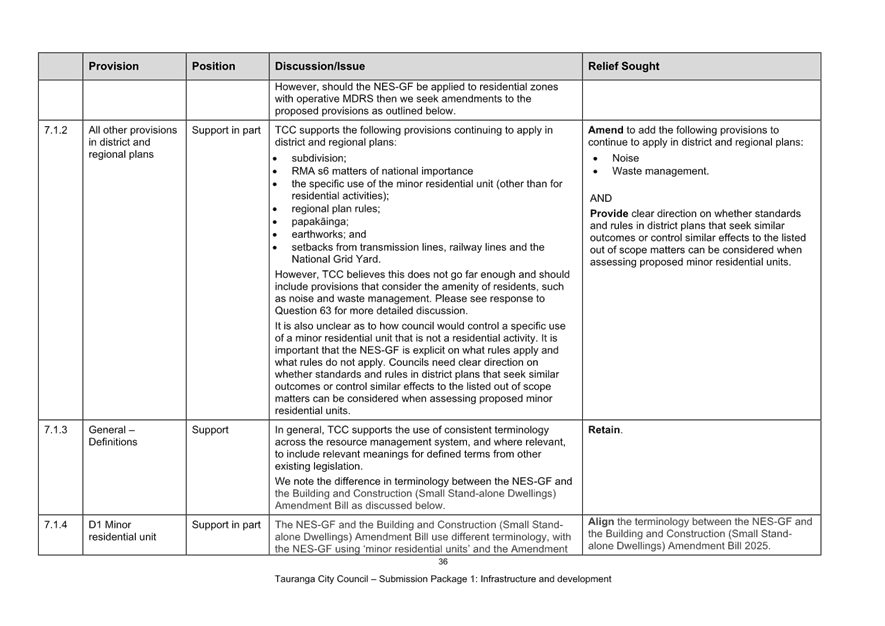
Task: Click 'regional plan rules;' bullet item
Action: coord(336,209)
